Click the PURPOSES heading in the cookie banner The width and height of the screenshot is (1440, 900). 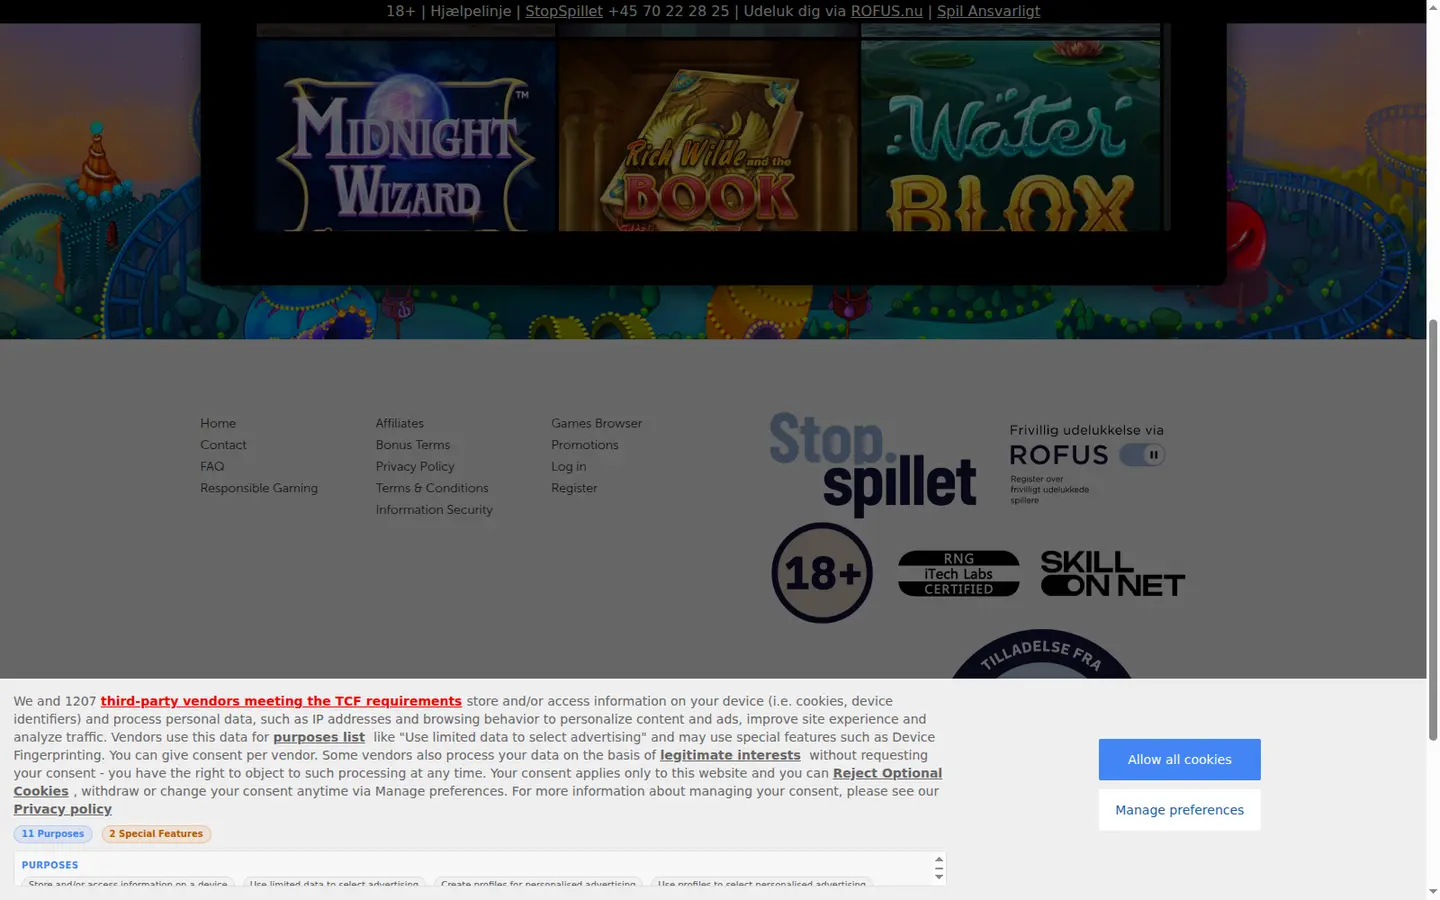click(50, 865)
